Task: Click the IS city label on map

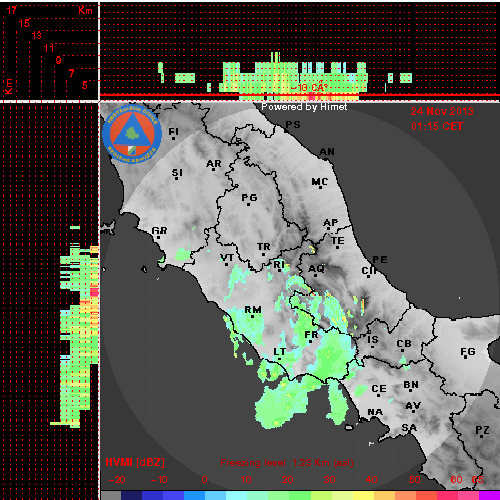Action: [373, 339]
